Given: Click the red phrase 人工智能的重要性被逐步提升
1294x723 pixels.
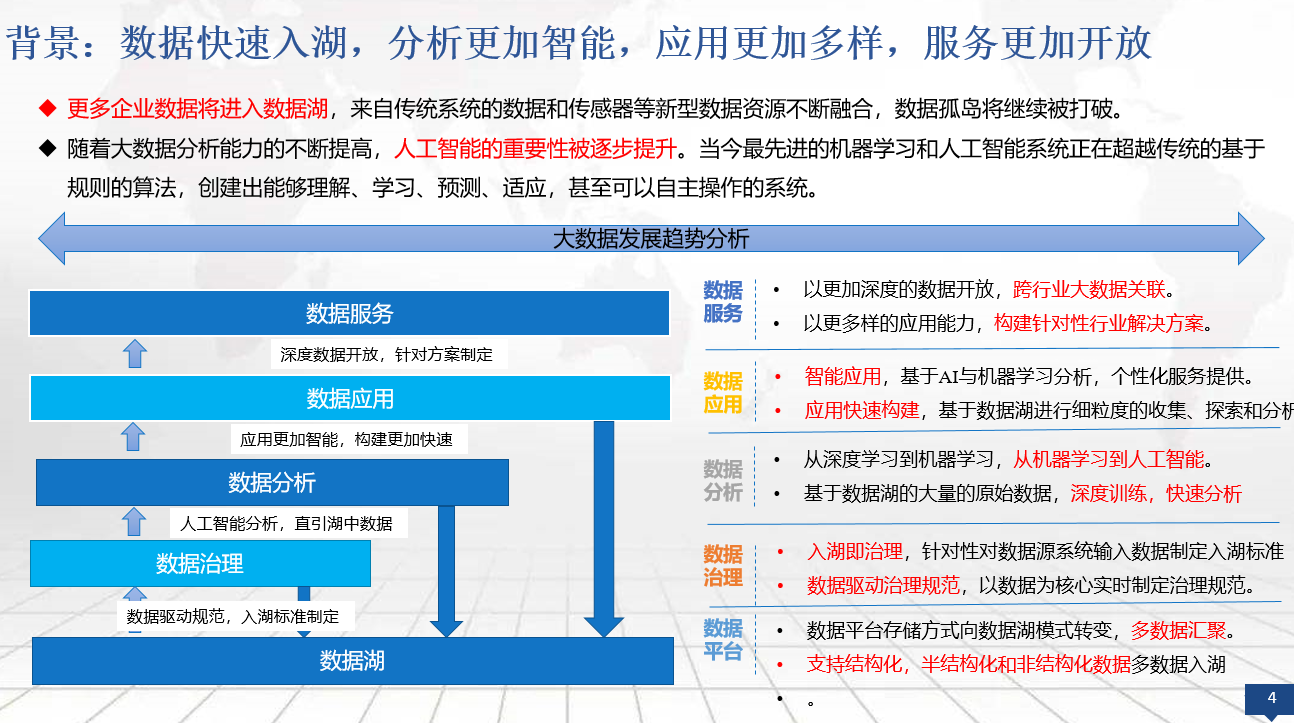Looking at the screenshot, I should coord(535,150).
